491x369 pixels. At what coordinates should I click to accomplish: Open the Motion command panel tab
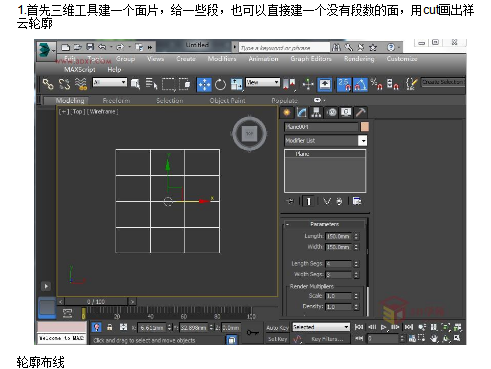tap(331, 113)
